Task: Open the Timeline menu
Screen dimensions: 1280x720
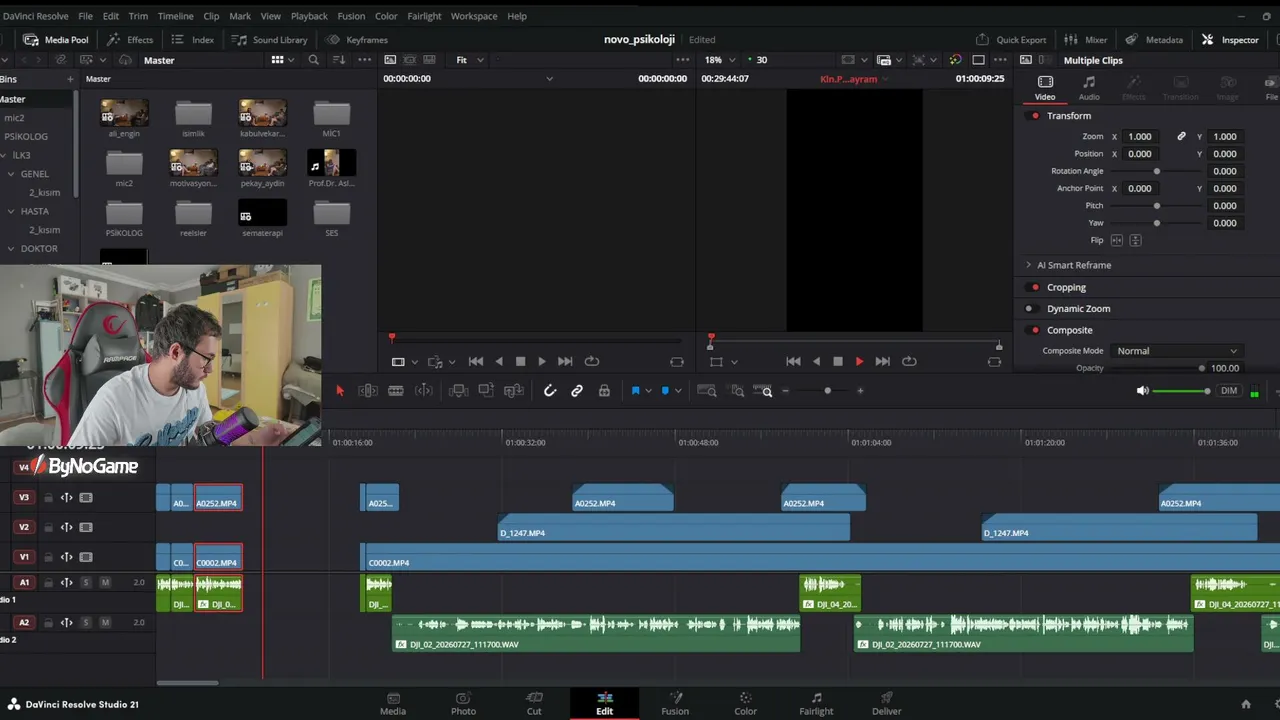Action: [176, 16]
